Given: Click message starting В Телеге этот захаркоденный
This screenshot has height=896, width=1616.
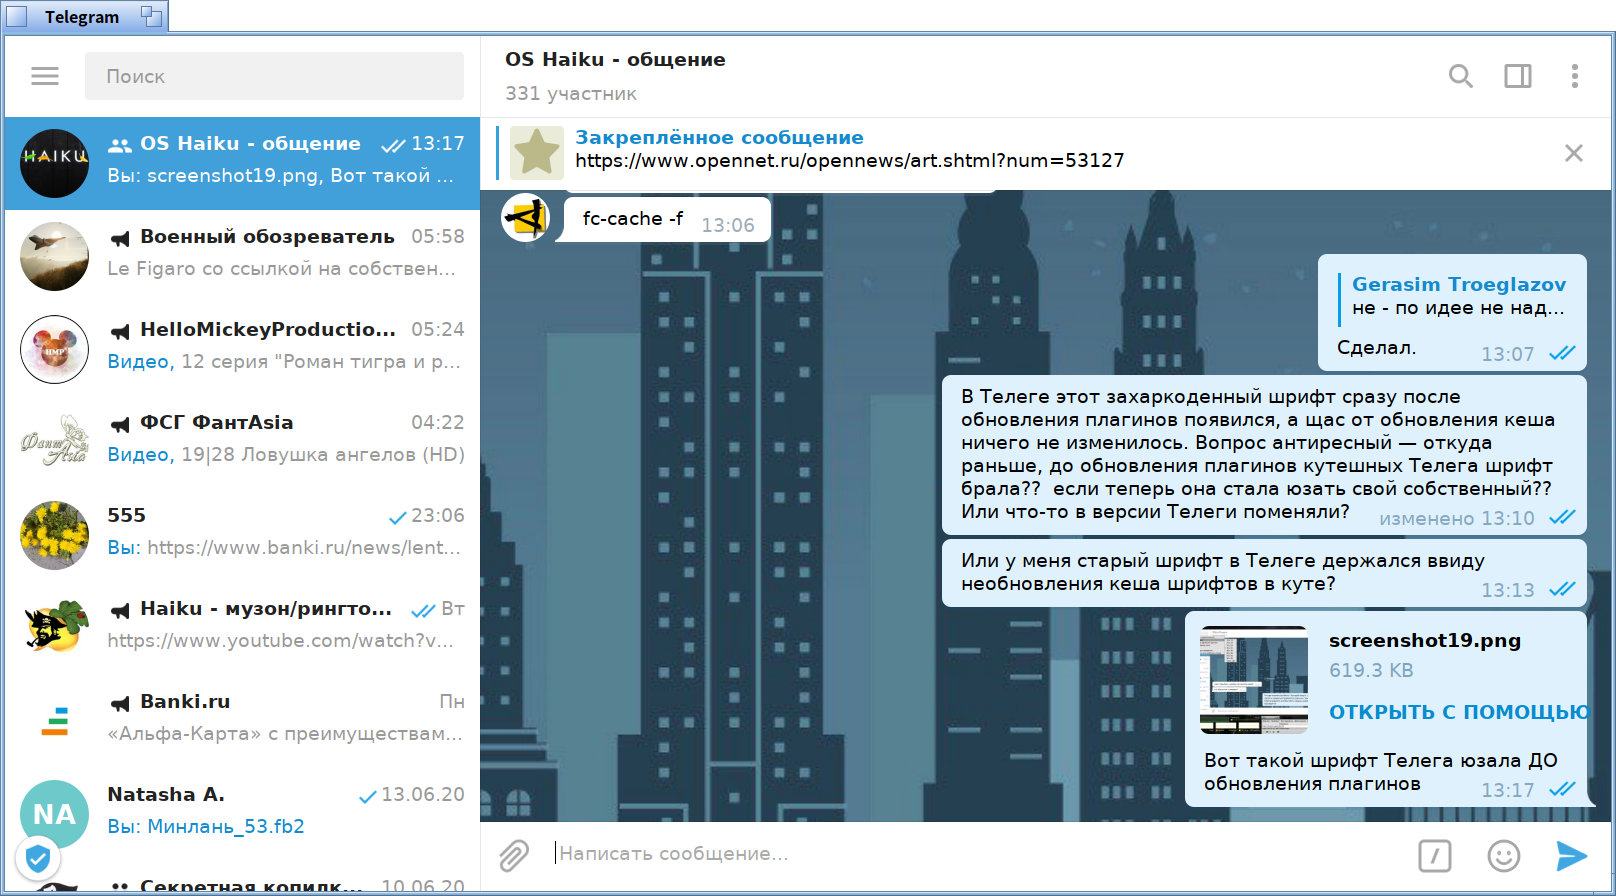Looking at the screenshot, I should pyautogui.click(x=1264, y=454).
